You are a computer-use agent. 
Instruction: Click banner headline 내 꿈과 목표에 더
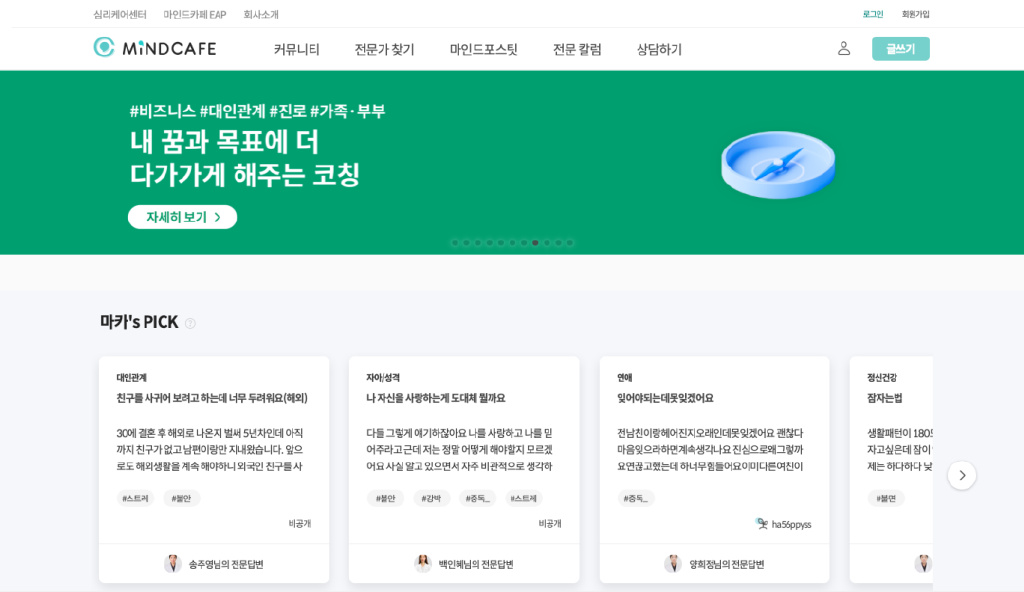click(x=224, y=142)
